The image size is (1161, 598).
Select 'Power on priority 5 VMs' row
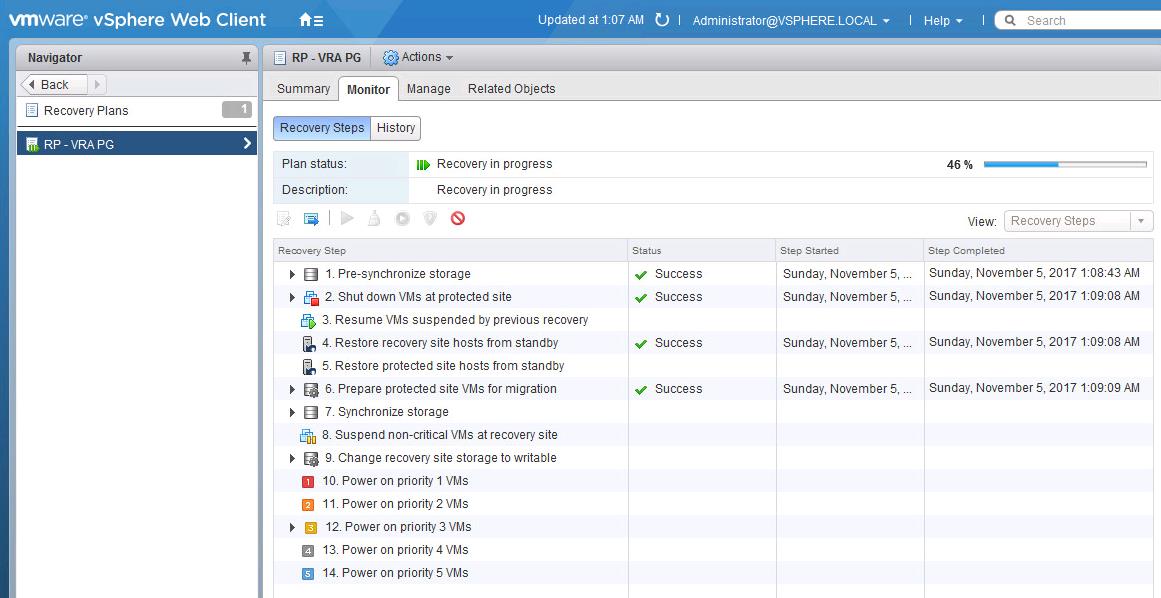[x=713, y=573]
